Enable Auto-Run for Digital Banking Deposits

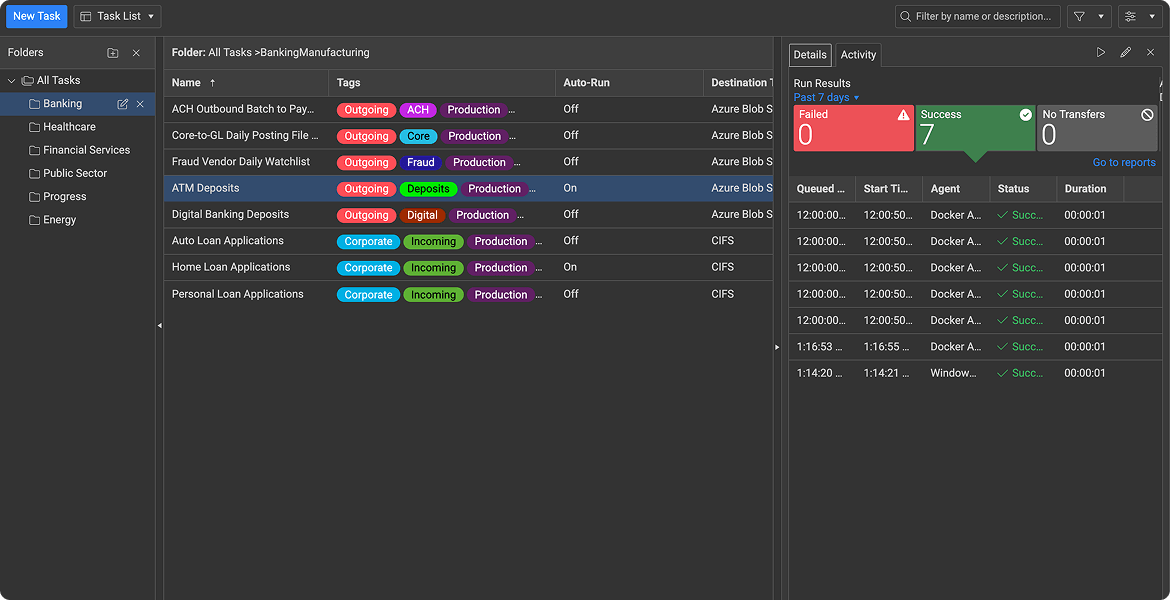tap(573, 214)
